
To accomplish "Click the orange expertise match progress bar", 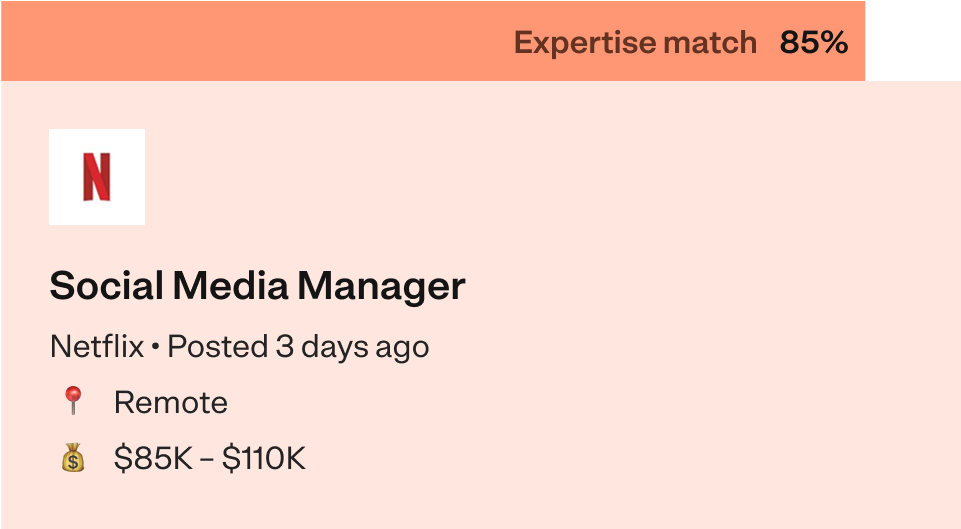I will pyautogui.click(x=433, y=41).
